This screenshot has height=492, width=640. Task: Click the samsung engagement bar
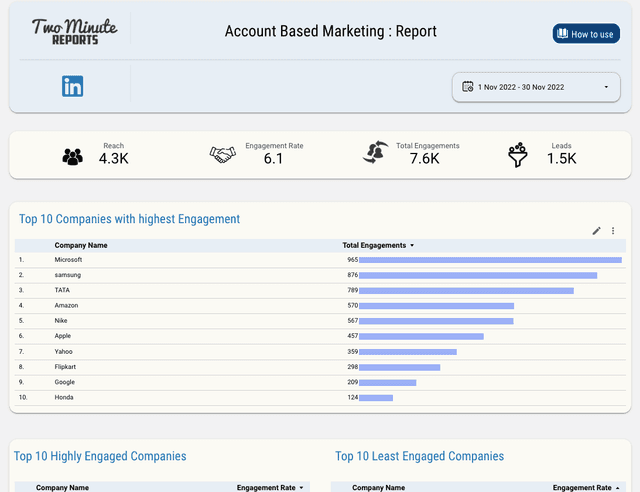tap(478, 276)
